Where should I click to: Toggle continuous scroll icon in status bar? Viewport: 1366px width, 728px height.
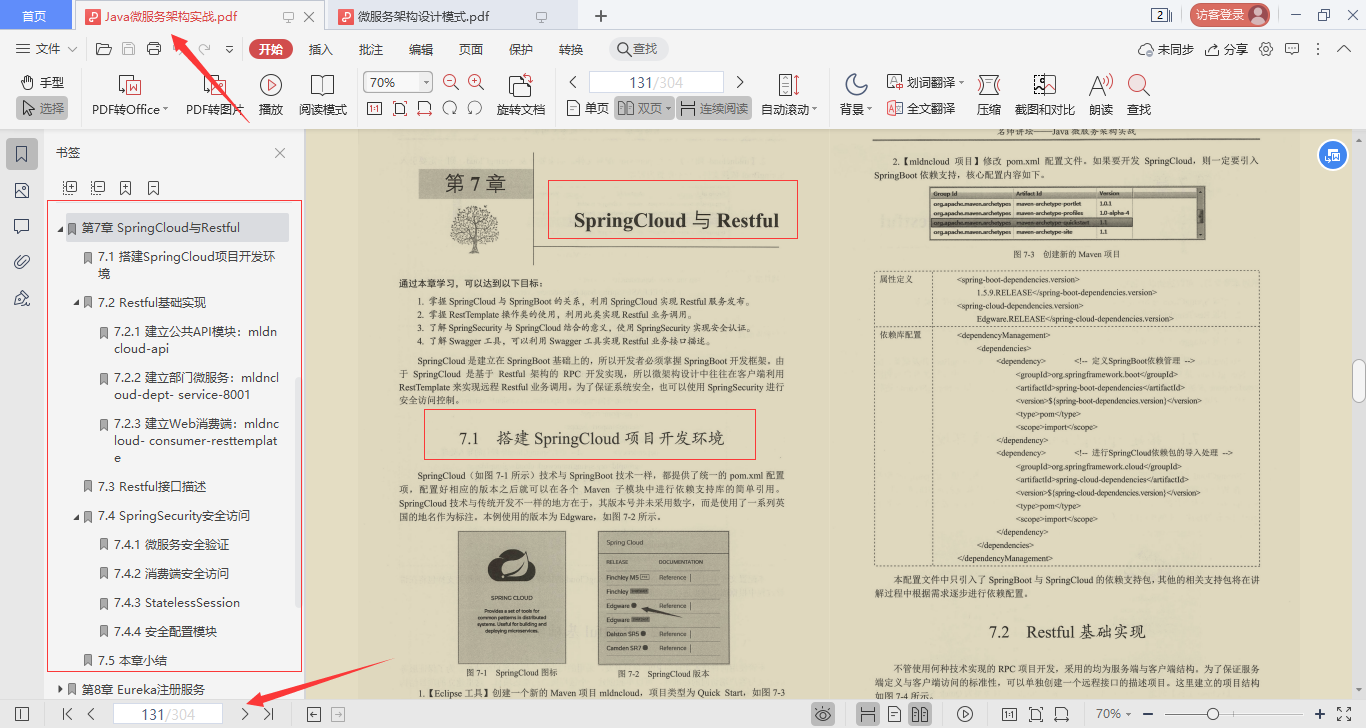pos(868,714)
